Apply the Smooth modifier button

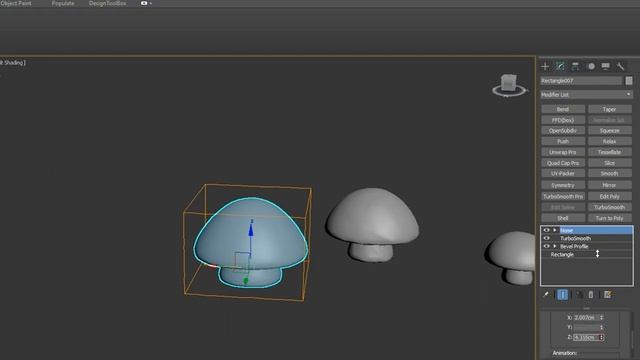point(609,173)
